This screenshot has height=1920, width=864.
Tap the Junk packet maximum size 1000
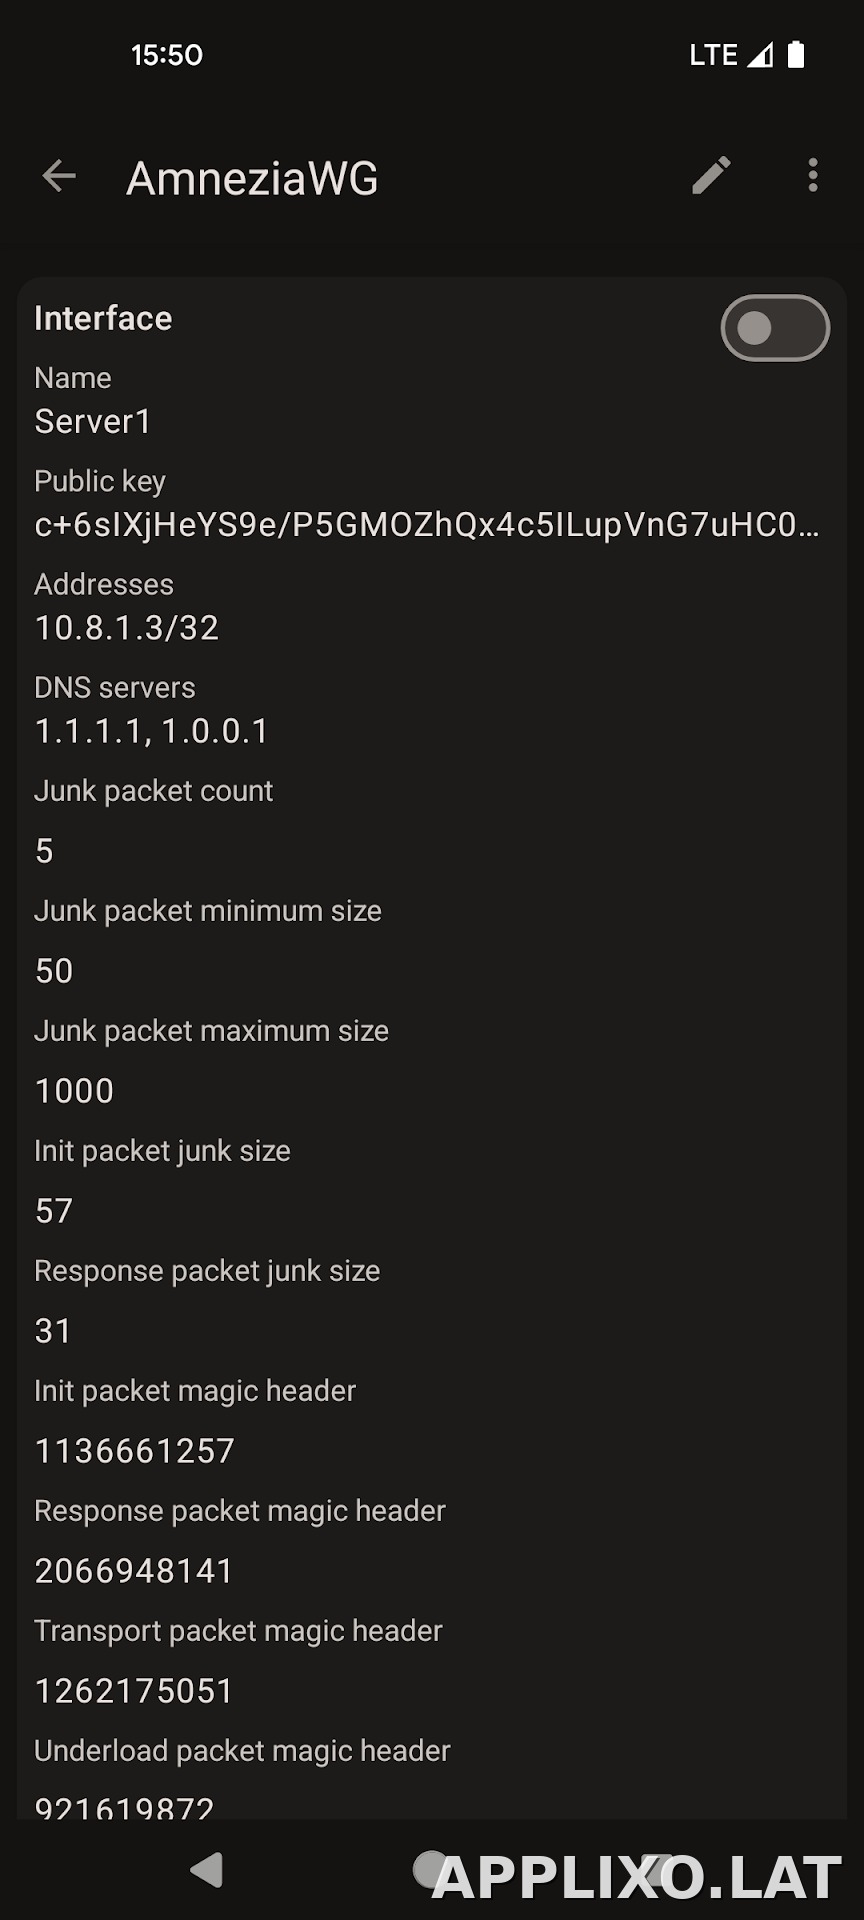[x=74, y=1091]
